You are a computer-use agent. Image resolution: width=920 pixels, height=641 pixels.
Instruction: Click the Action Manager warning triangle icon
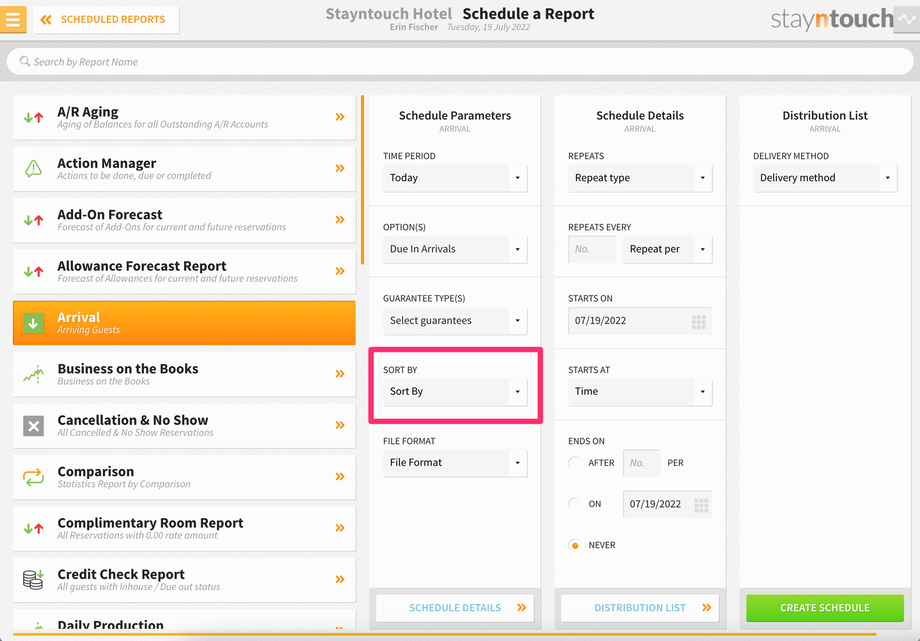(33, 168)
